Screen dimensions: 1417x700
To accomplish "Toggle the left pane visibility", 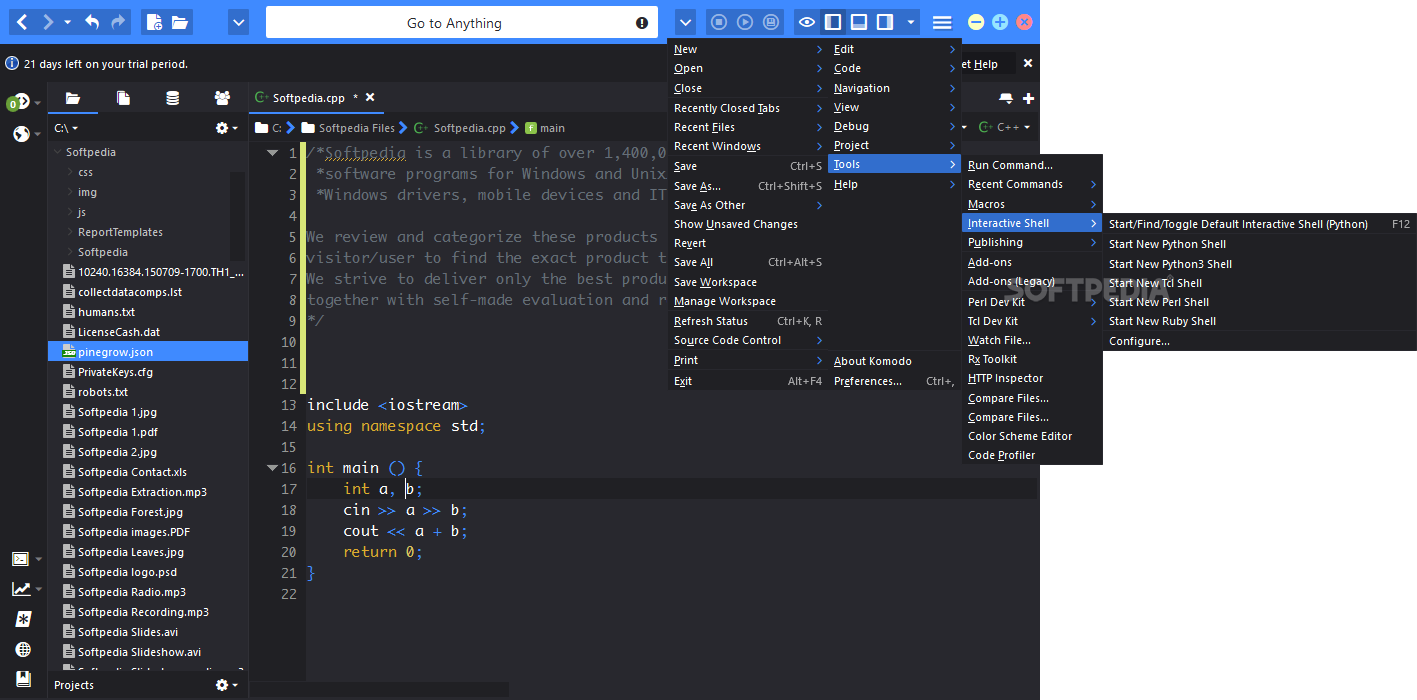I will pyautogui.click(x=833, y=22).
